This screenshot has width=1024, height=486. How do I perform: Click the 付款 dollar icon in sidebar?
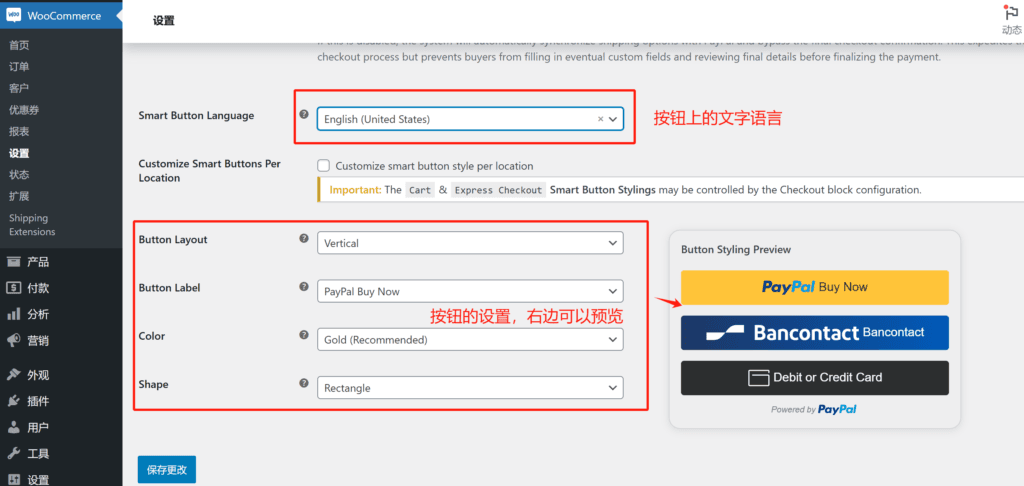(x=13, y=288)
